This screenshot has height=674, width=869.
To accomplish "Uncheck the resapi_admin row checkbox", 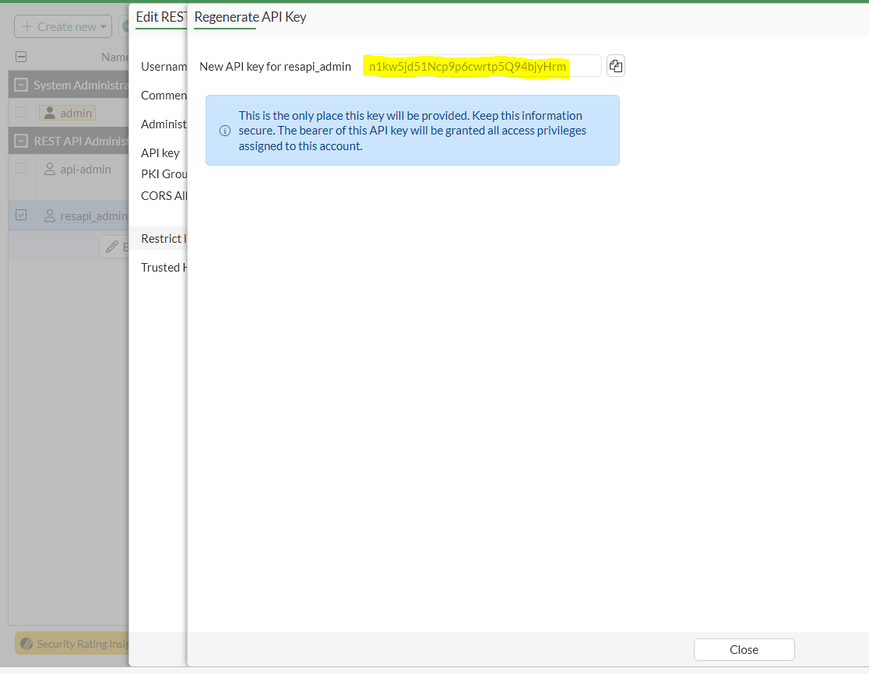I will tap(21, 215).
